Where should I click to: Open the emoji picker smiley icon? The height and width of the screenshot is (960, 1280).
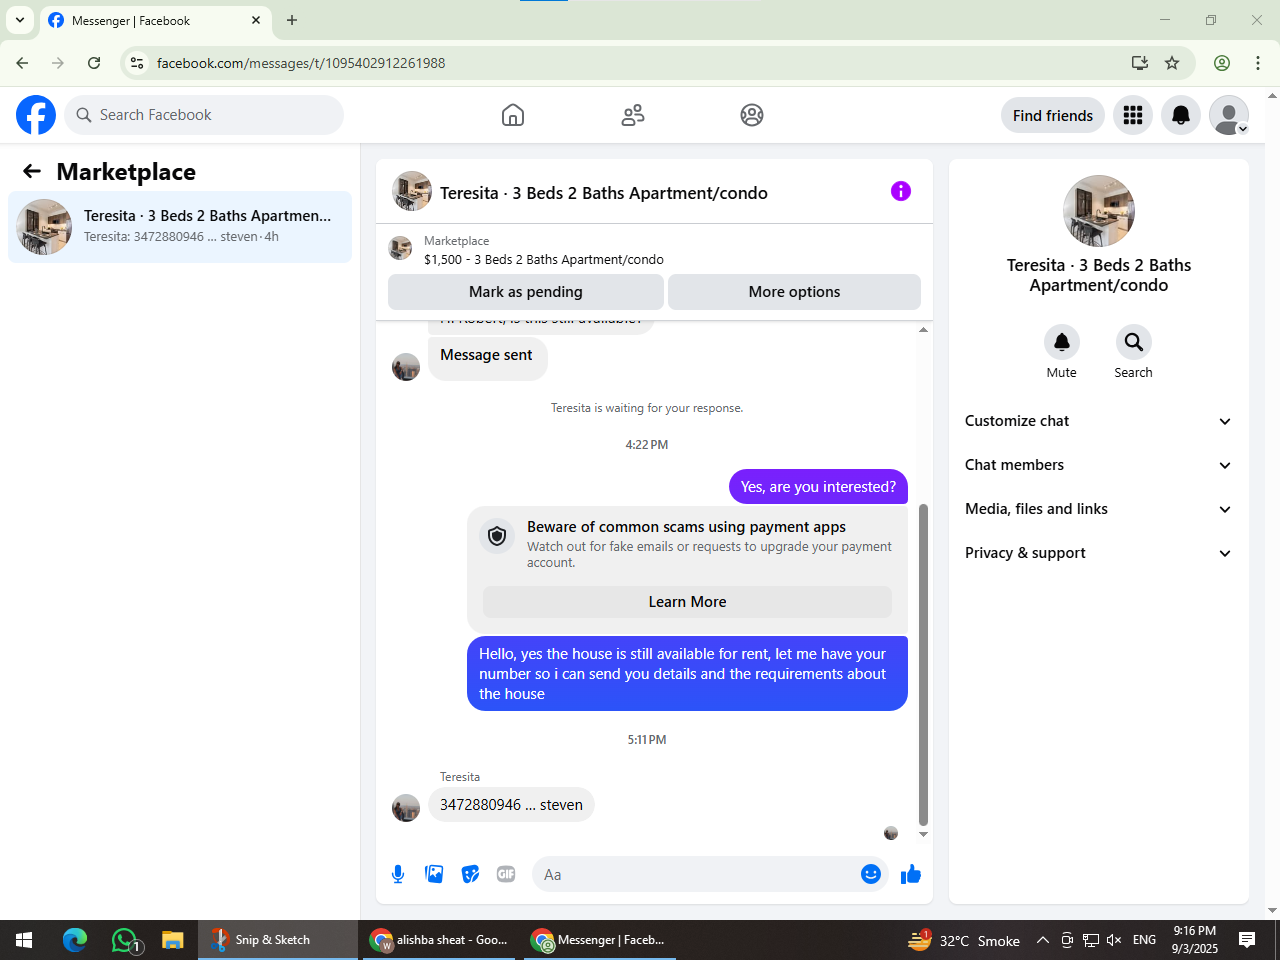point(871,874)
